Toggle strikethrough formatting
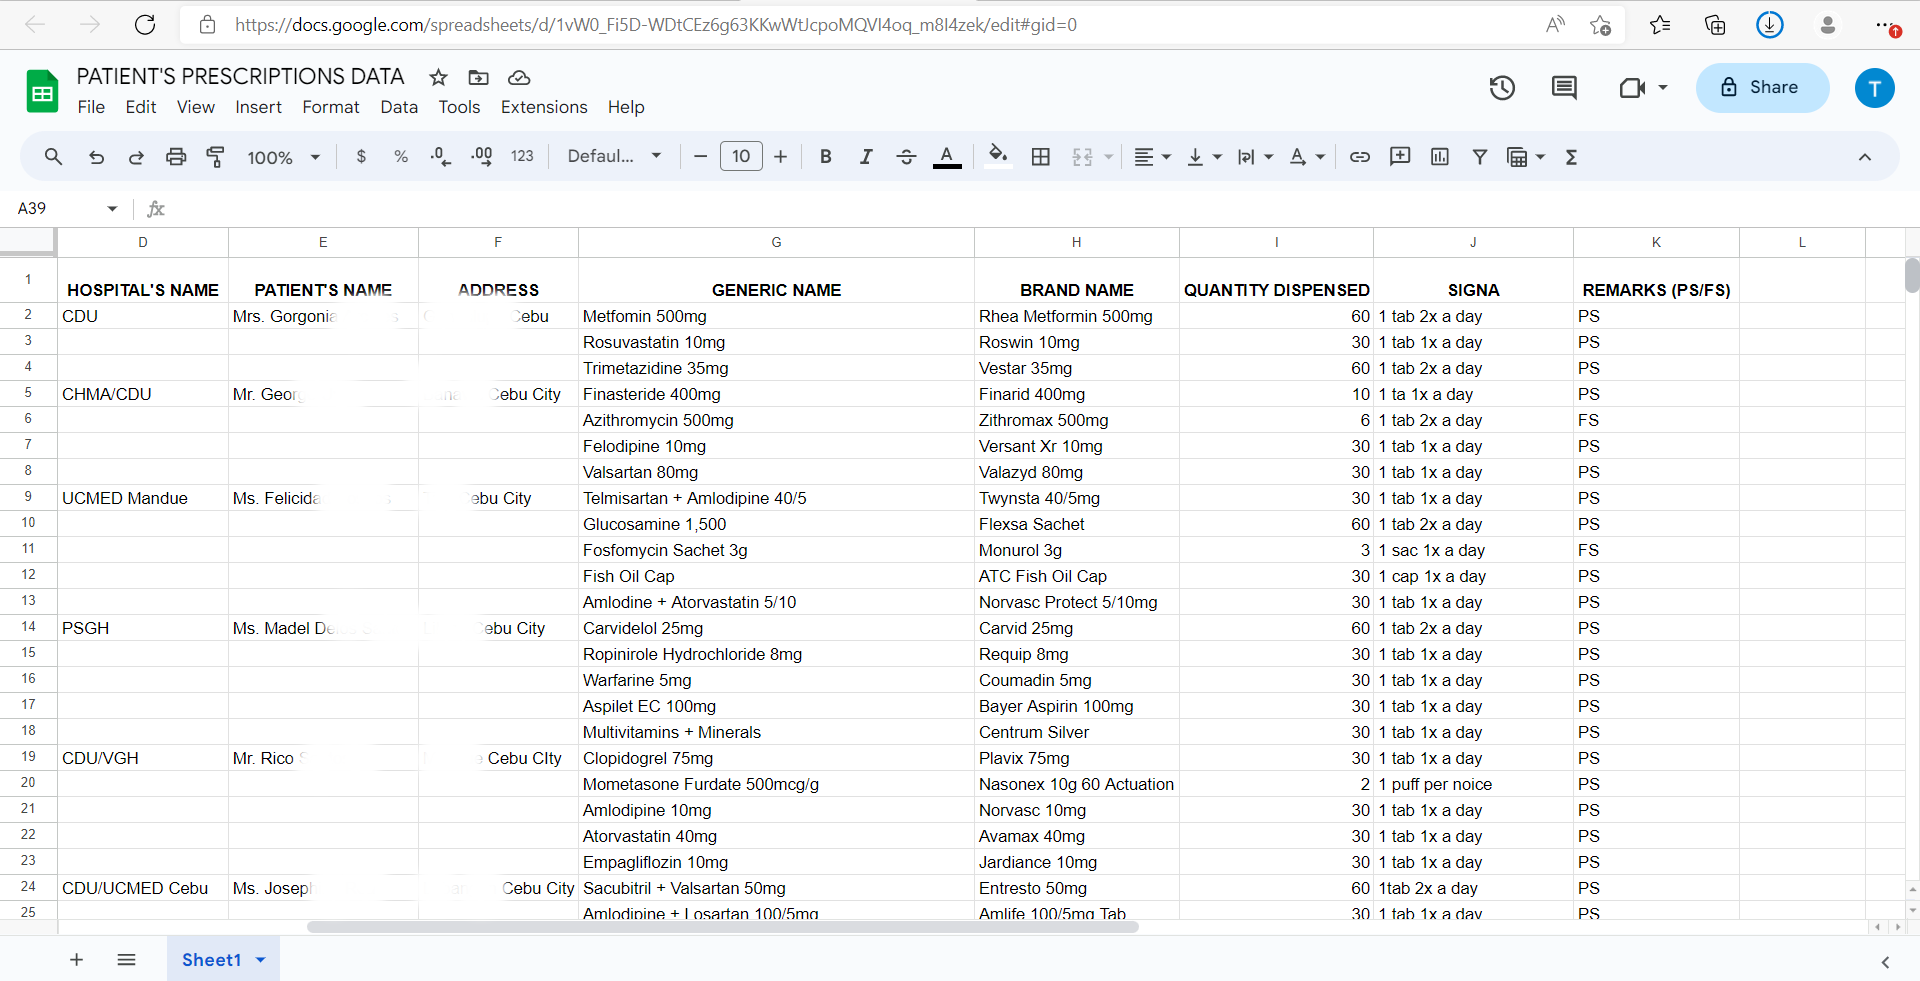1920x981 pixels. [906, 157]
